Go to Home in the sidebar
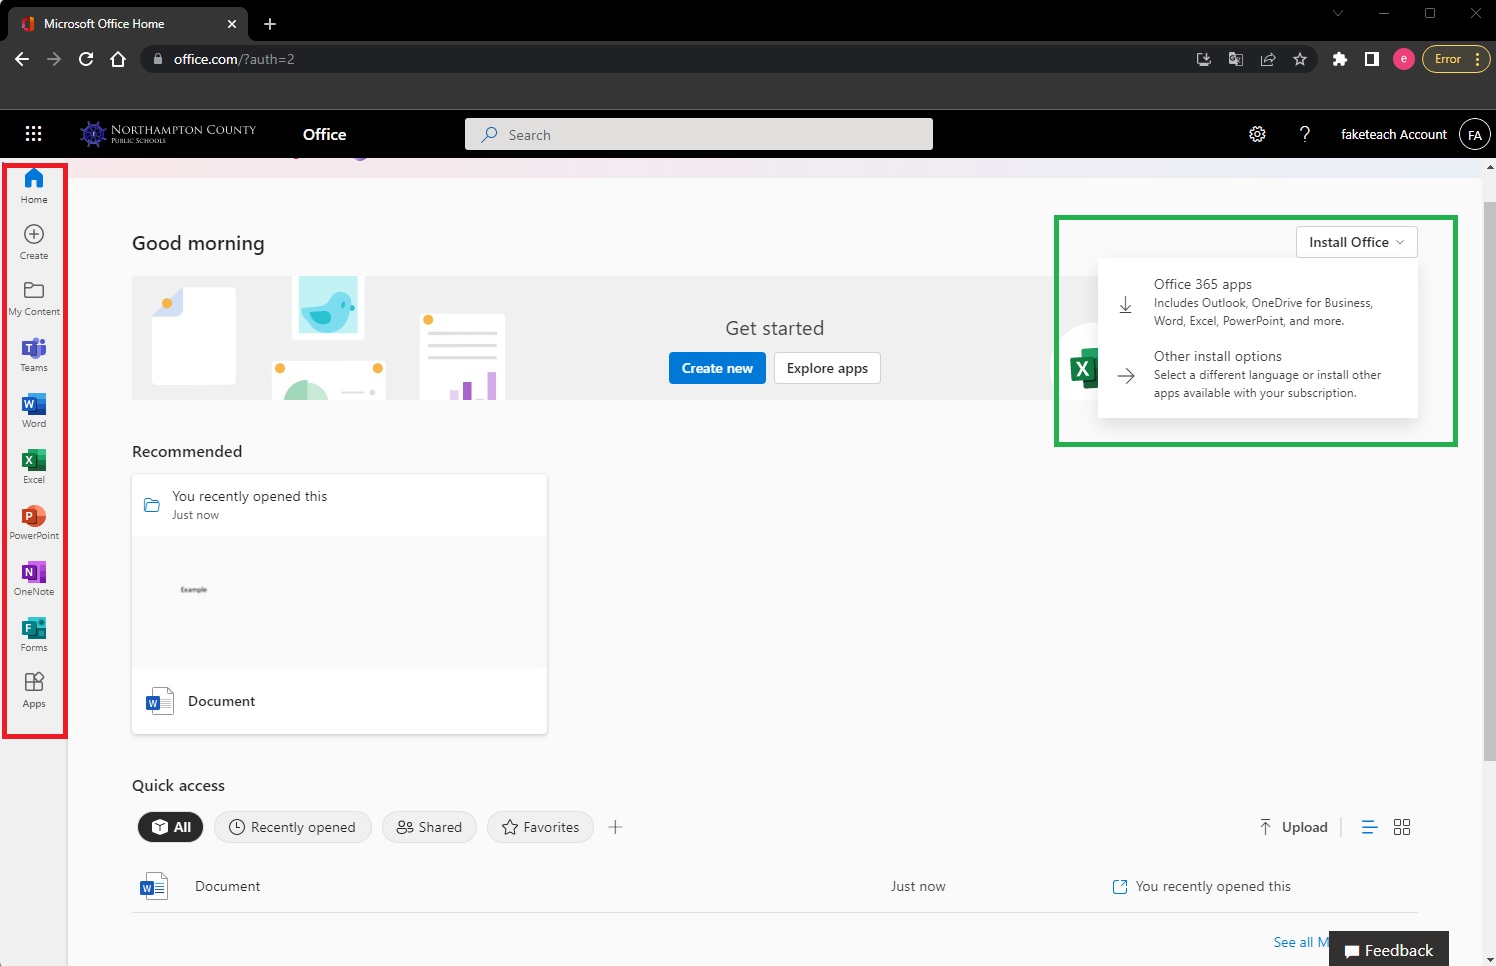The width and height of the screenshot is (1496, 966). [x=34, y=186]
